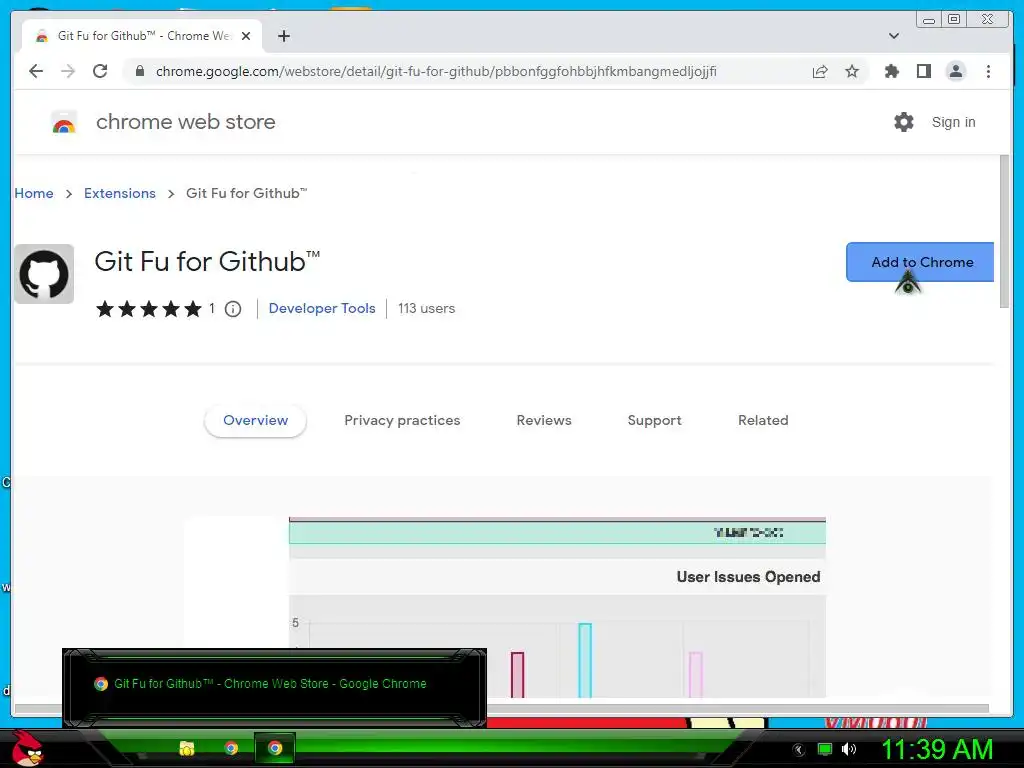
Task: Click the 11:39 AM clock
Action: [937, 749]
